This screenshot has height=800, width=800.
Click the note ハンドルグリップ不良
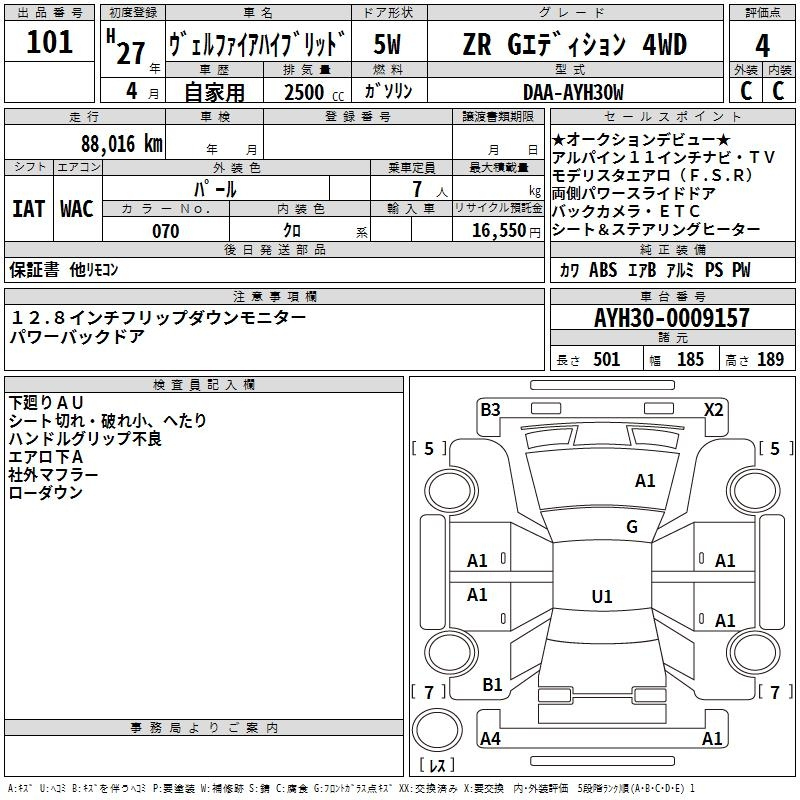[x=85, y=438]
